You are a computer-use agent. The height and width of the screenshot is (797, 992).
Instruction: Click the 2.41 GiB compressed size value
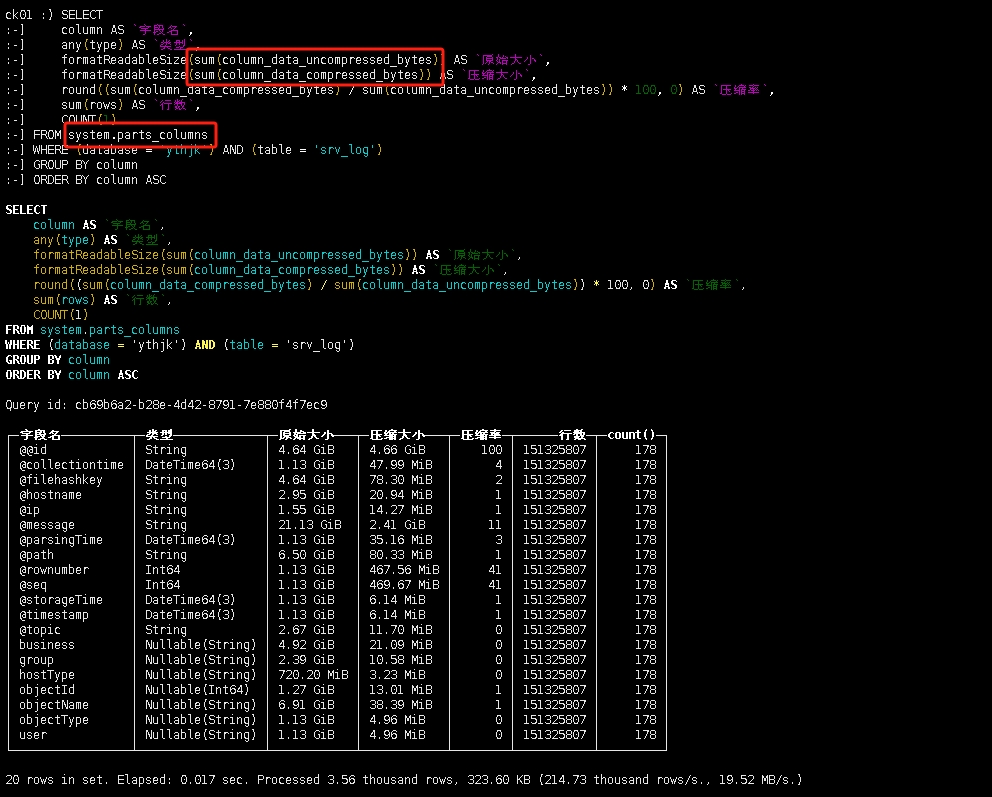pos(397,525)
